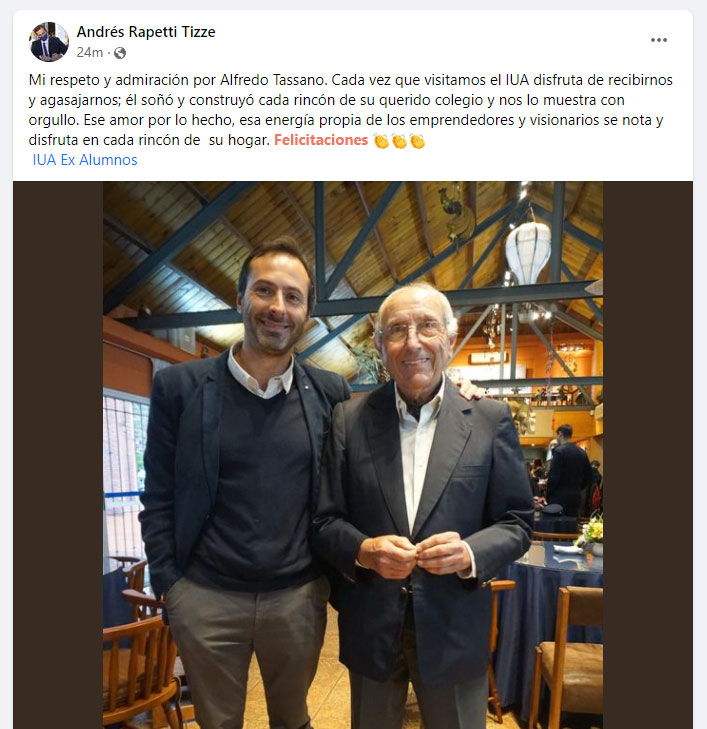Click the highlighted Felicitaciones text
This screenshot has height=729, width=707.
click(321, 140)
